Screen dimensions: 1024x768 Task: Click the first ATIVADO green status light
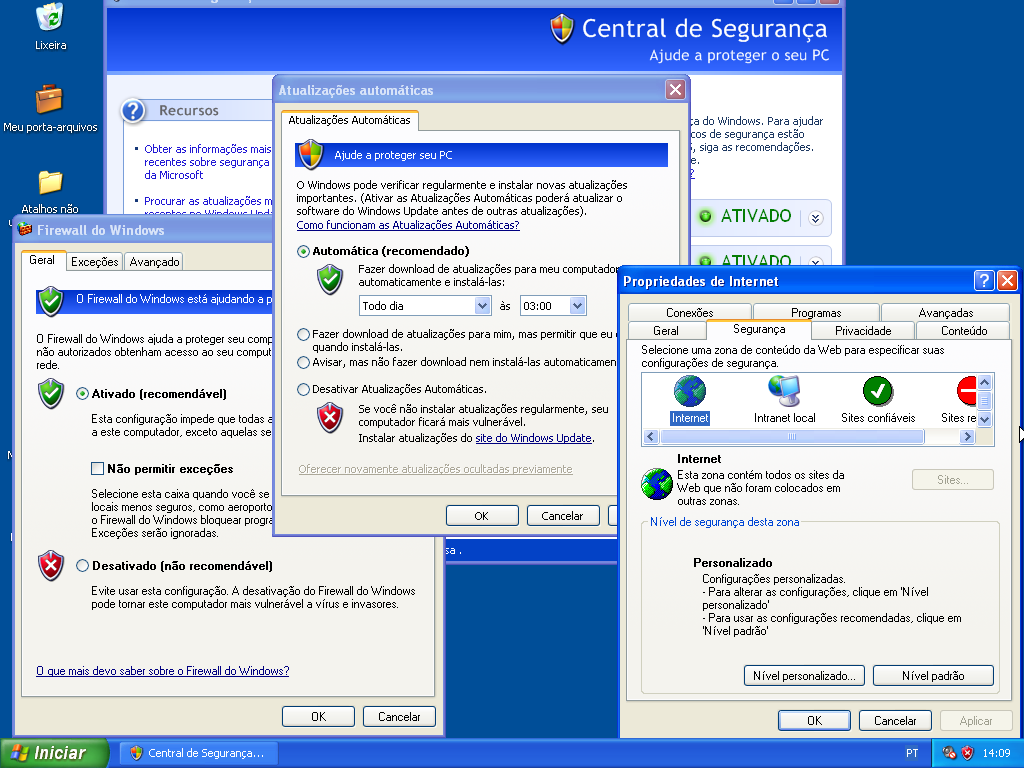point(705,216)
